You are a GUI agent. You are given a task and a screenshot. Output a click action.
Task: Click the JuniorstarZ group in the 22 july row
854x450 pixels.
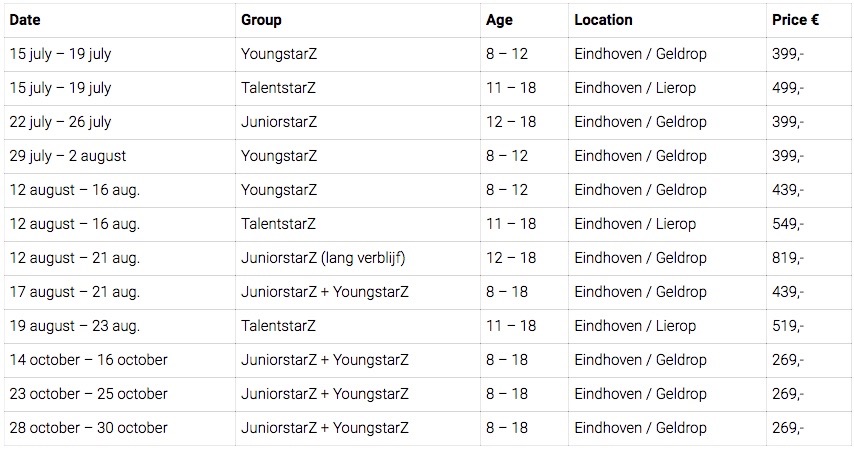[x=279, y=122]
